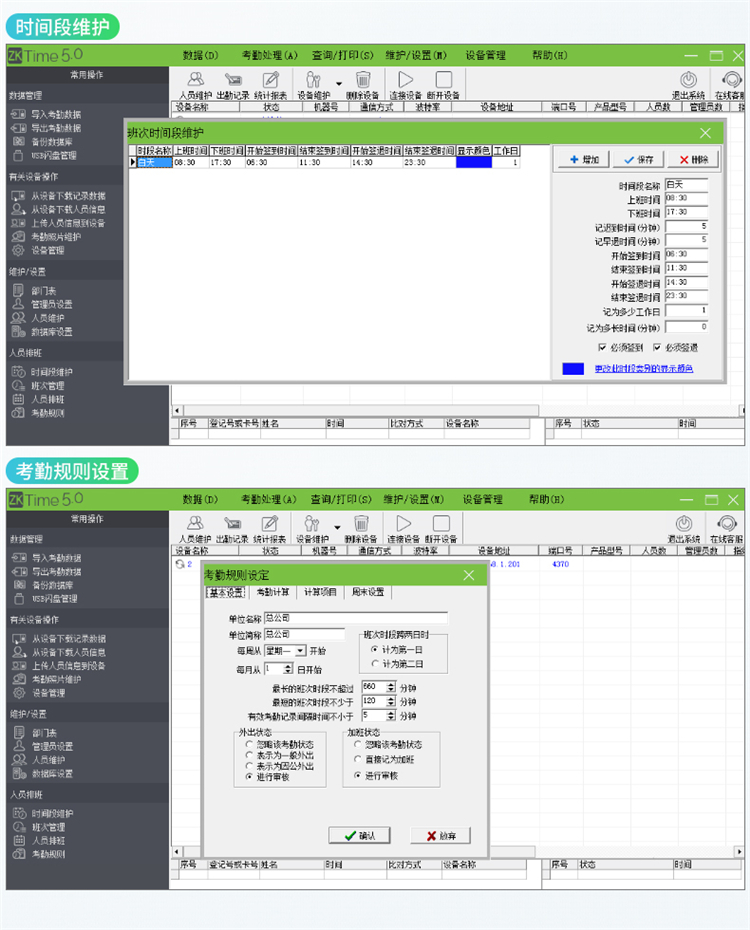Image resolution: width=750 pixels, height=930 pixels.
Task: Open the 周末设置 tab
Action: pyautogui.click(x=367, y=593)
